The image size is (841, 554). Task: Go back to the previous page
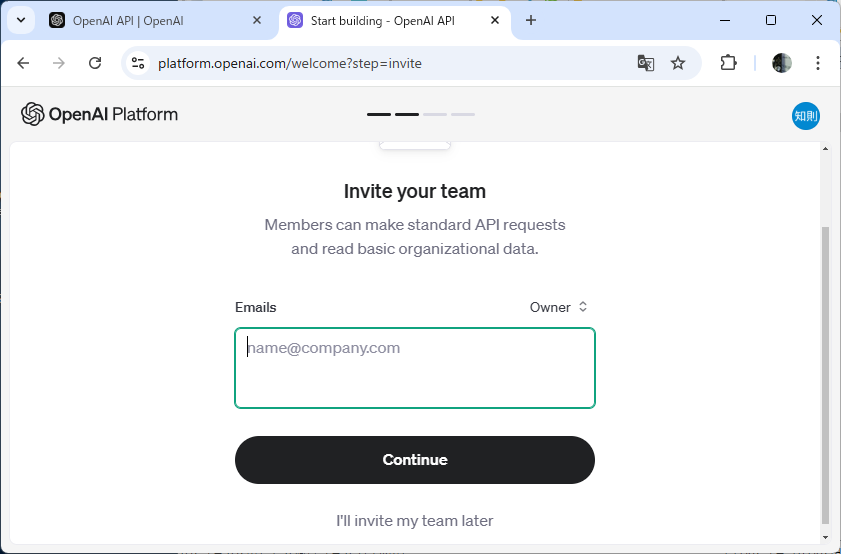(x=23, y=63)
